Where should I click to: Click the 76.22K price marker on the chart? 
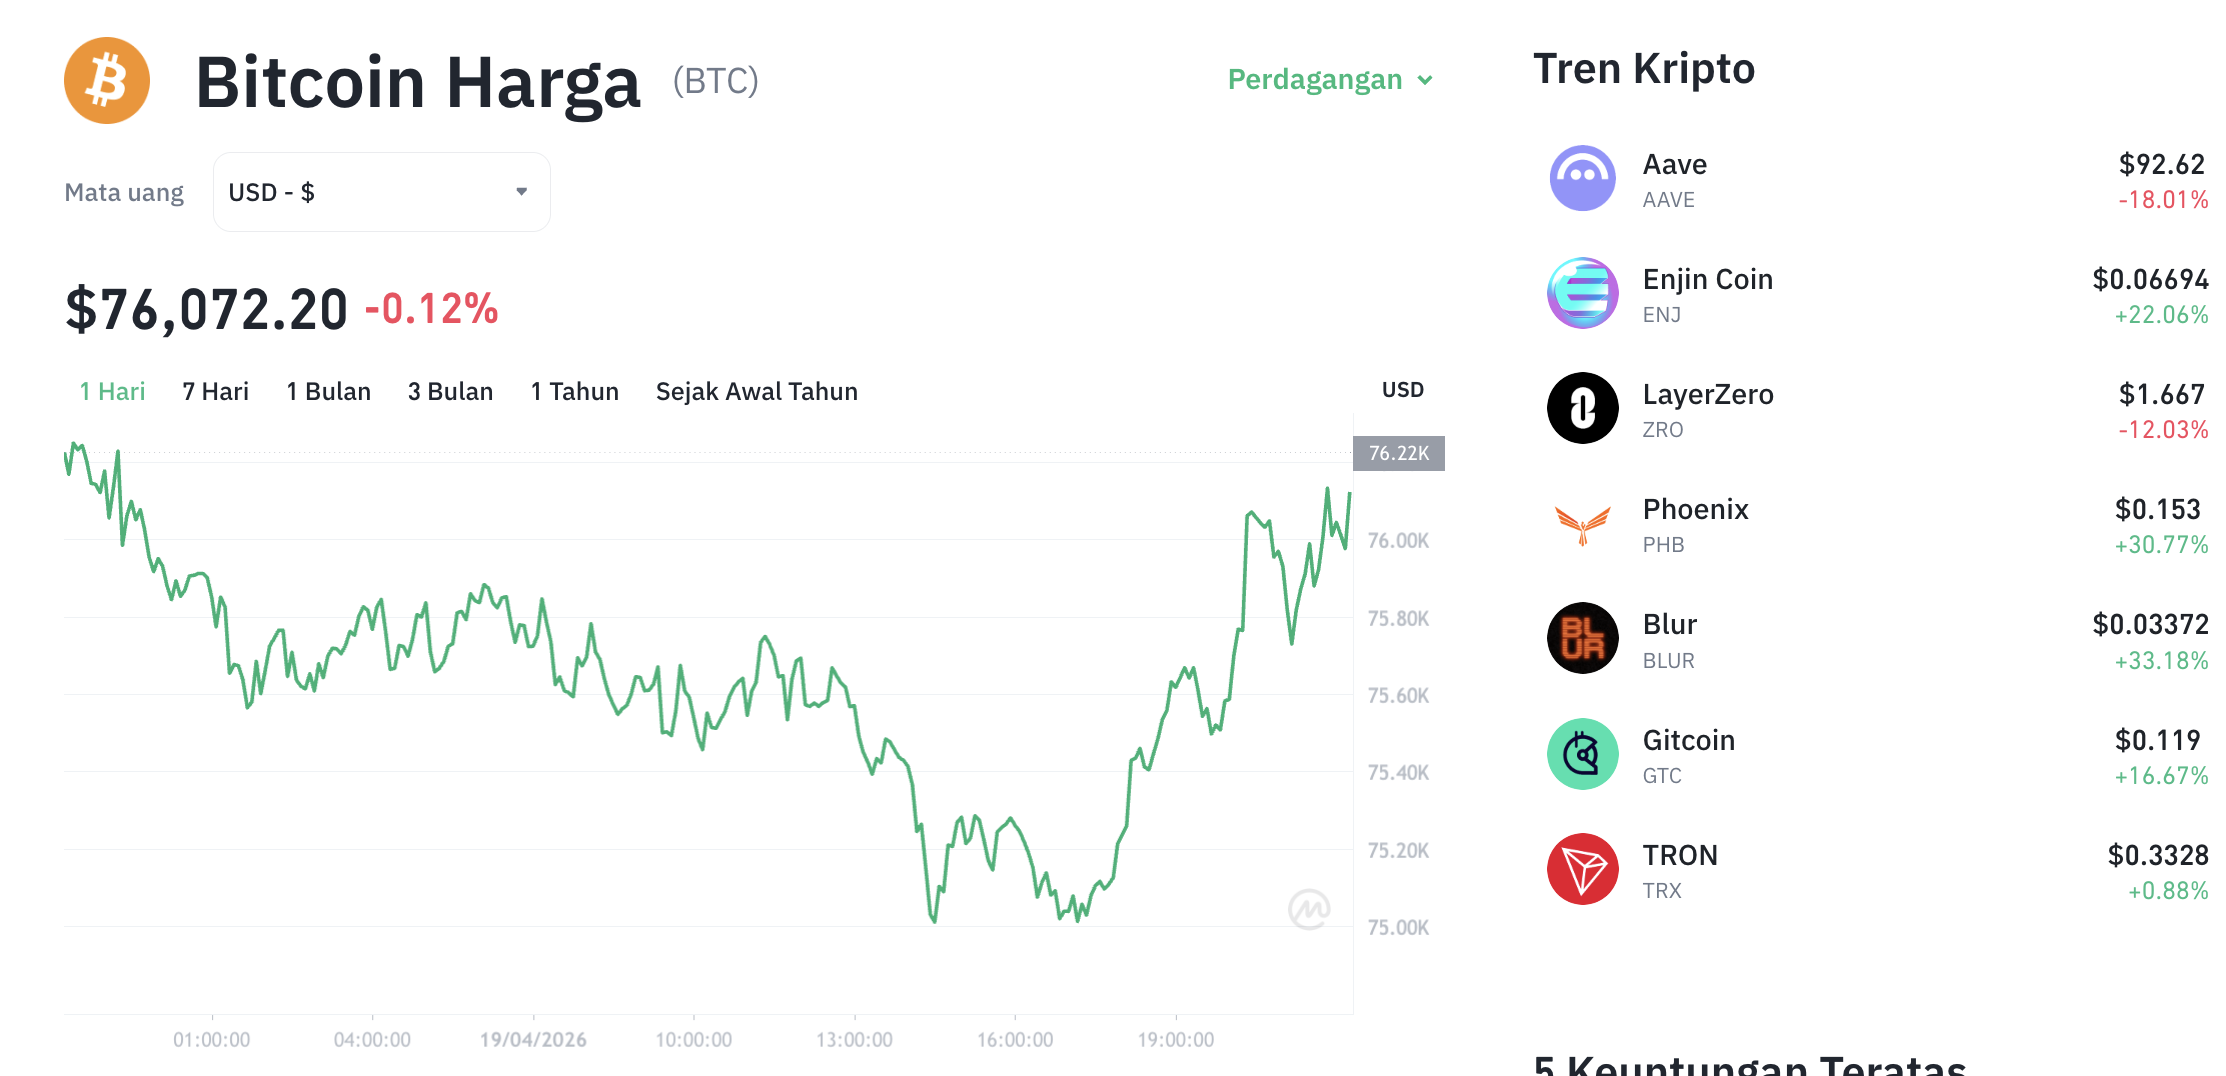pyautogui.click(x=1399, y=453)
